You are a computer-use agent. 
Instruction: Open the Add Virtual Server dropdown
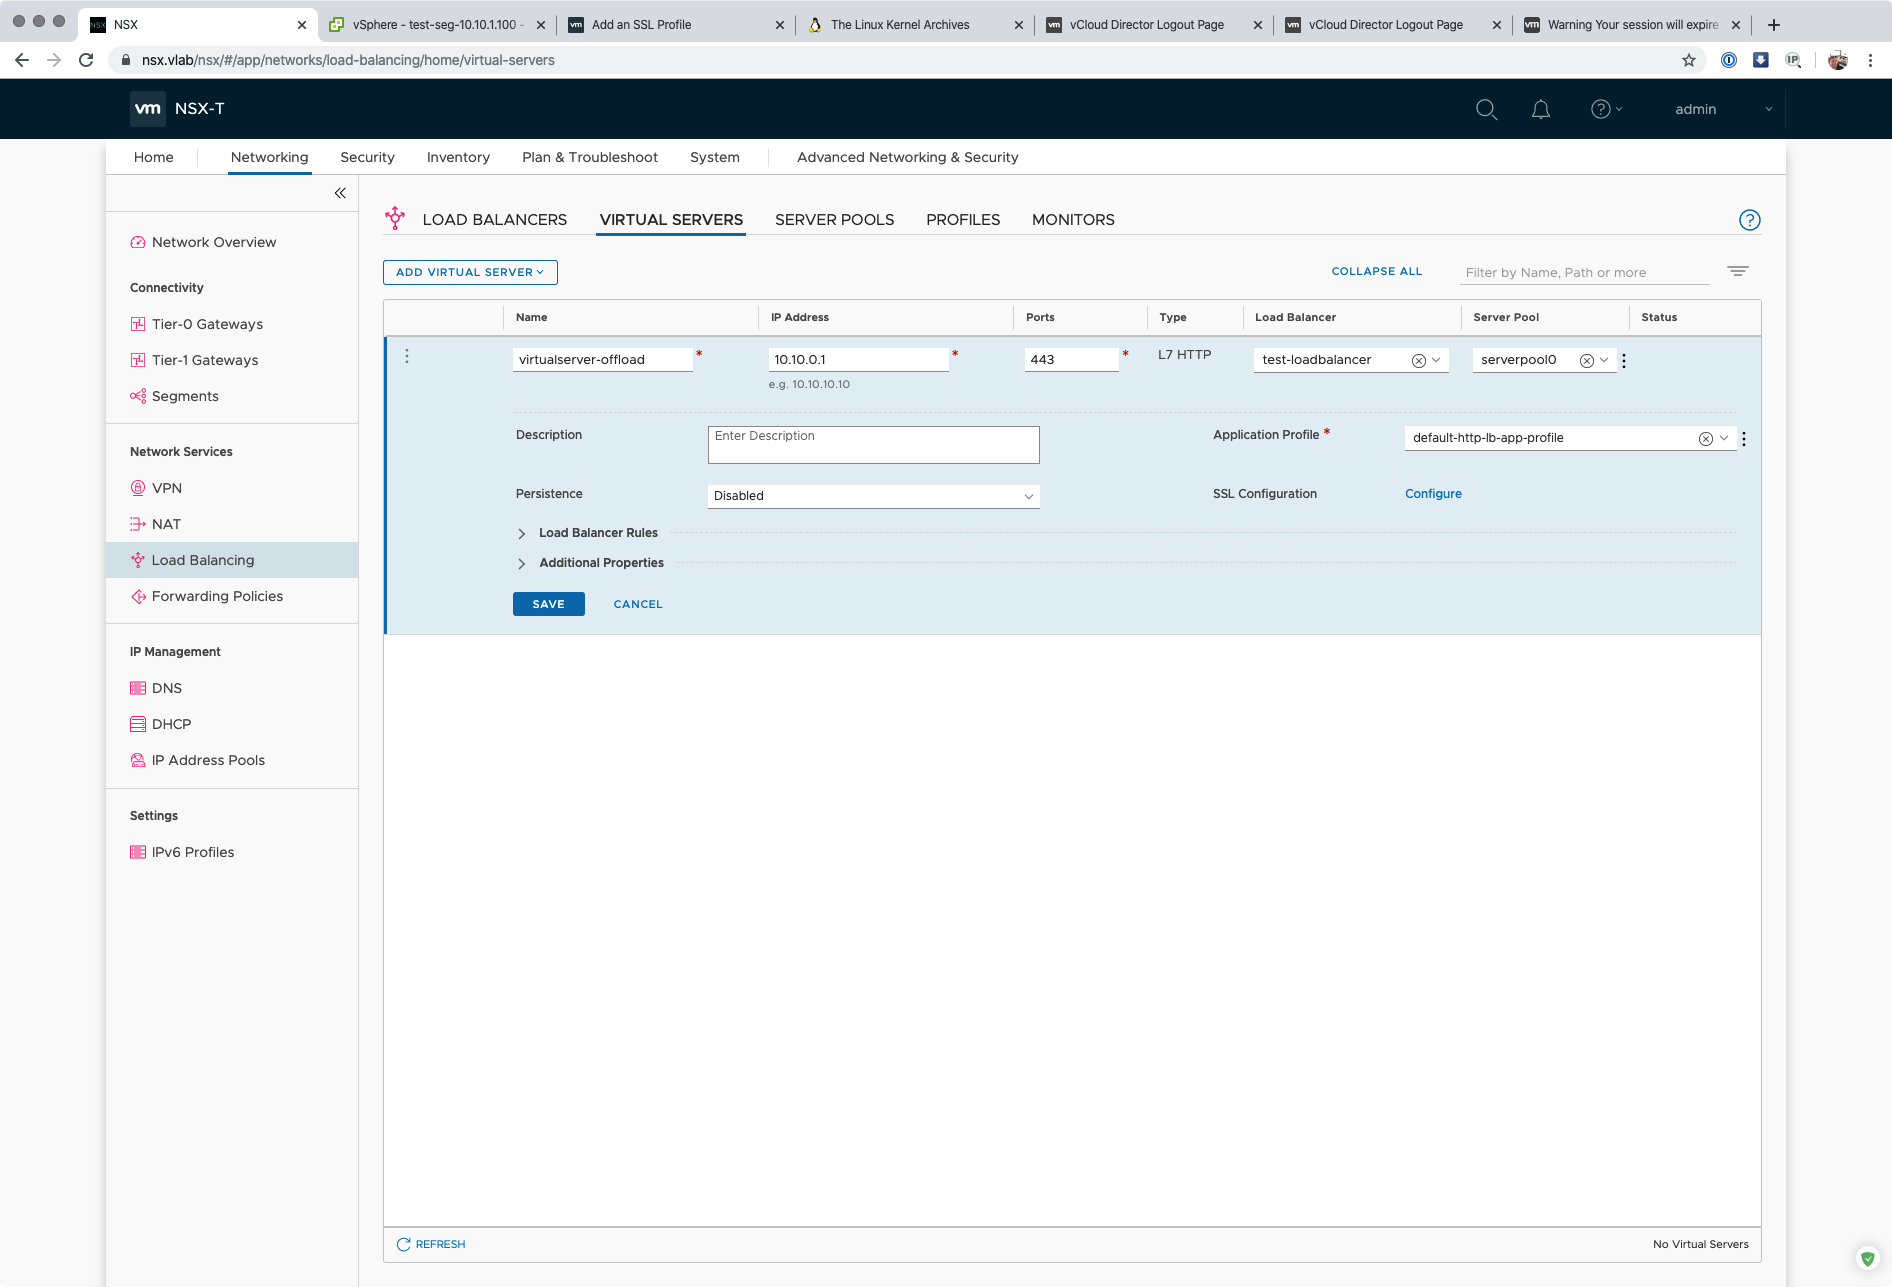click(470, 272)
